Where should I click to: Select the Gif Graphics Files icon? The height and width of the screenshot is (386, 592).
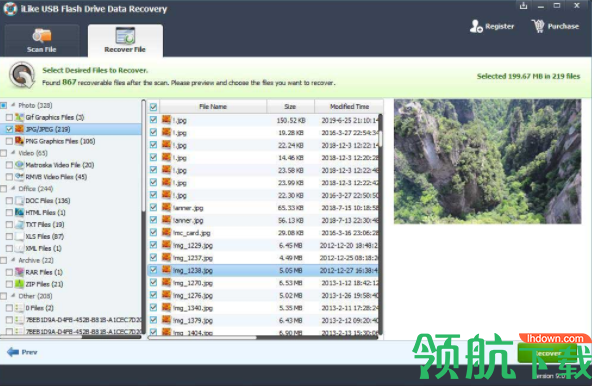point(19,117)
